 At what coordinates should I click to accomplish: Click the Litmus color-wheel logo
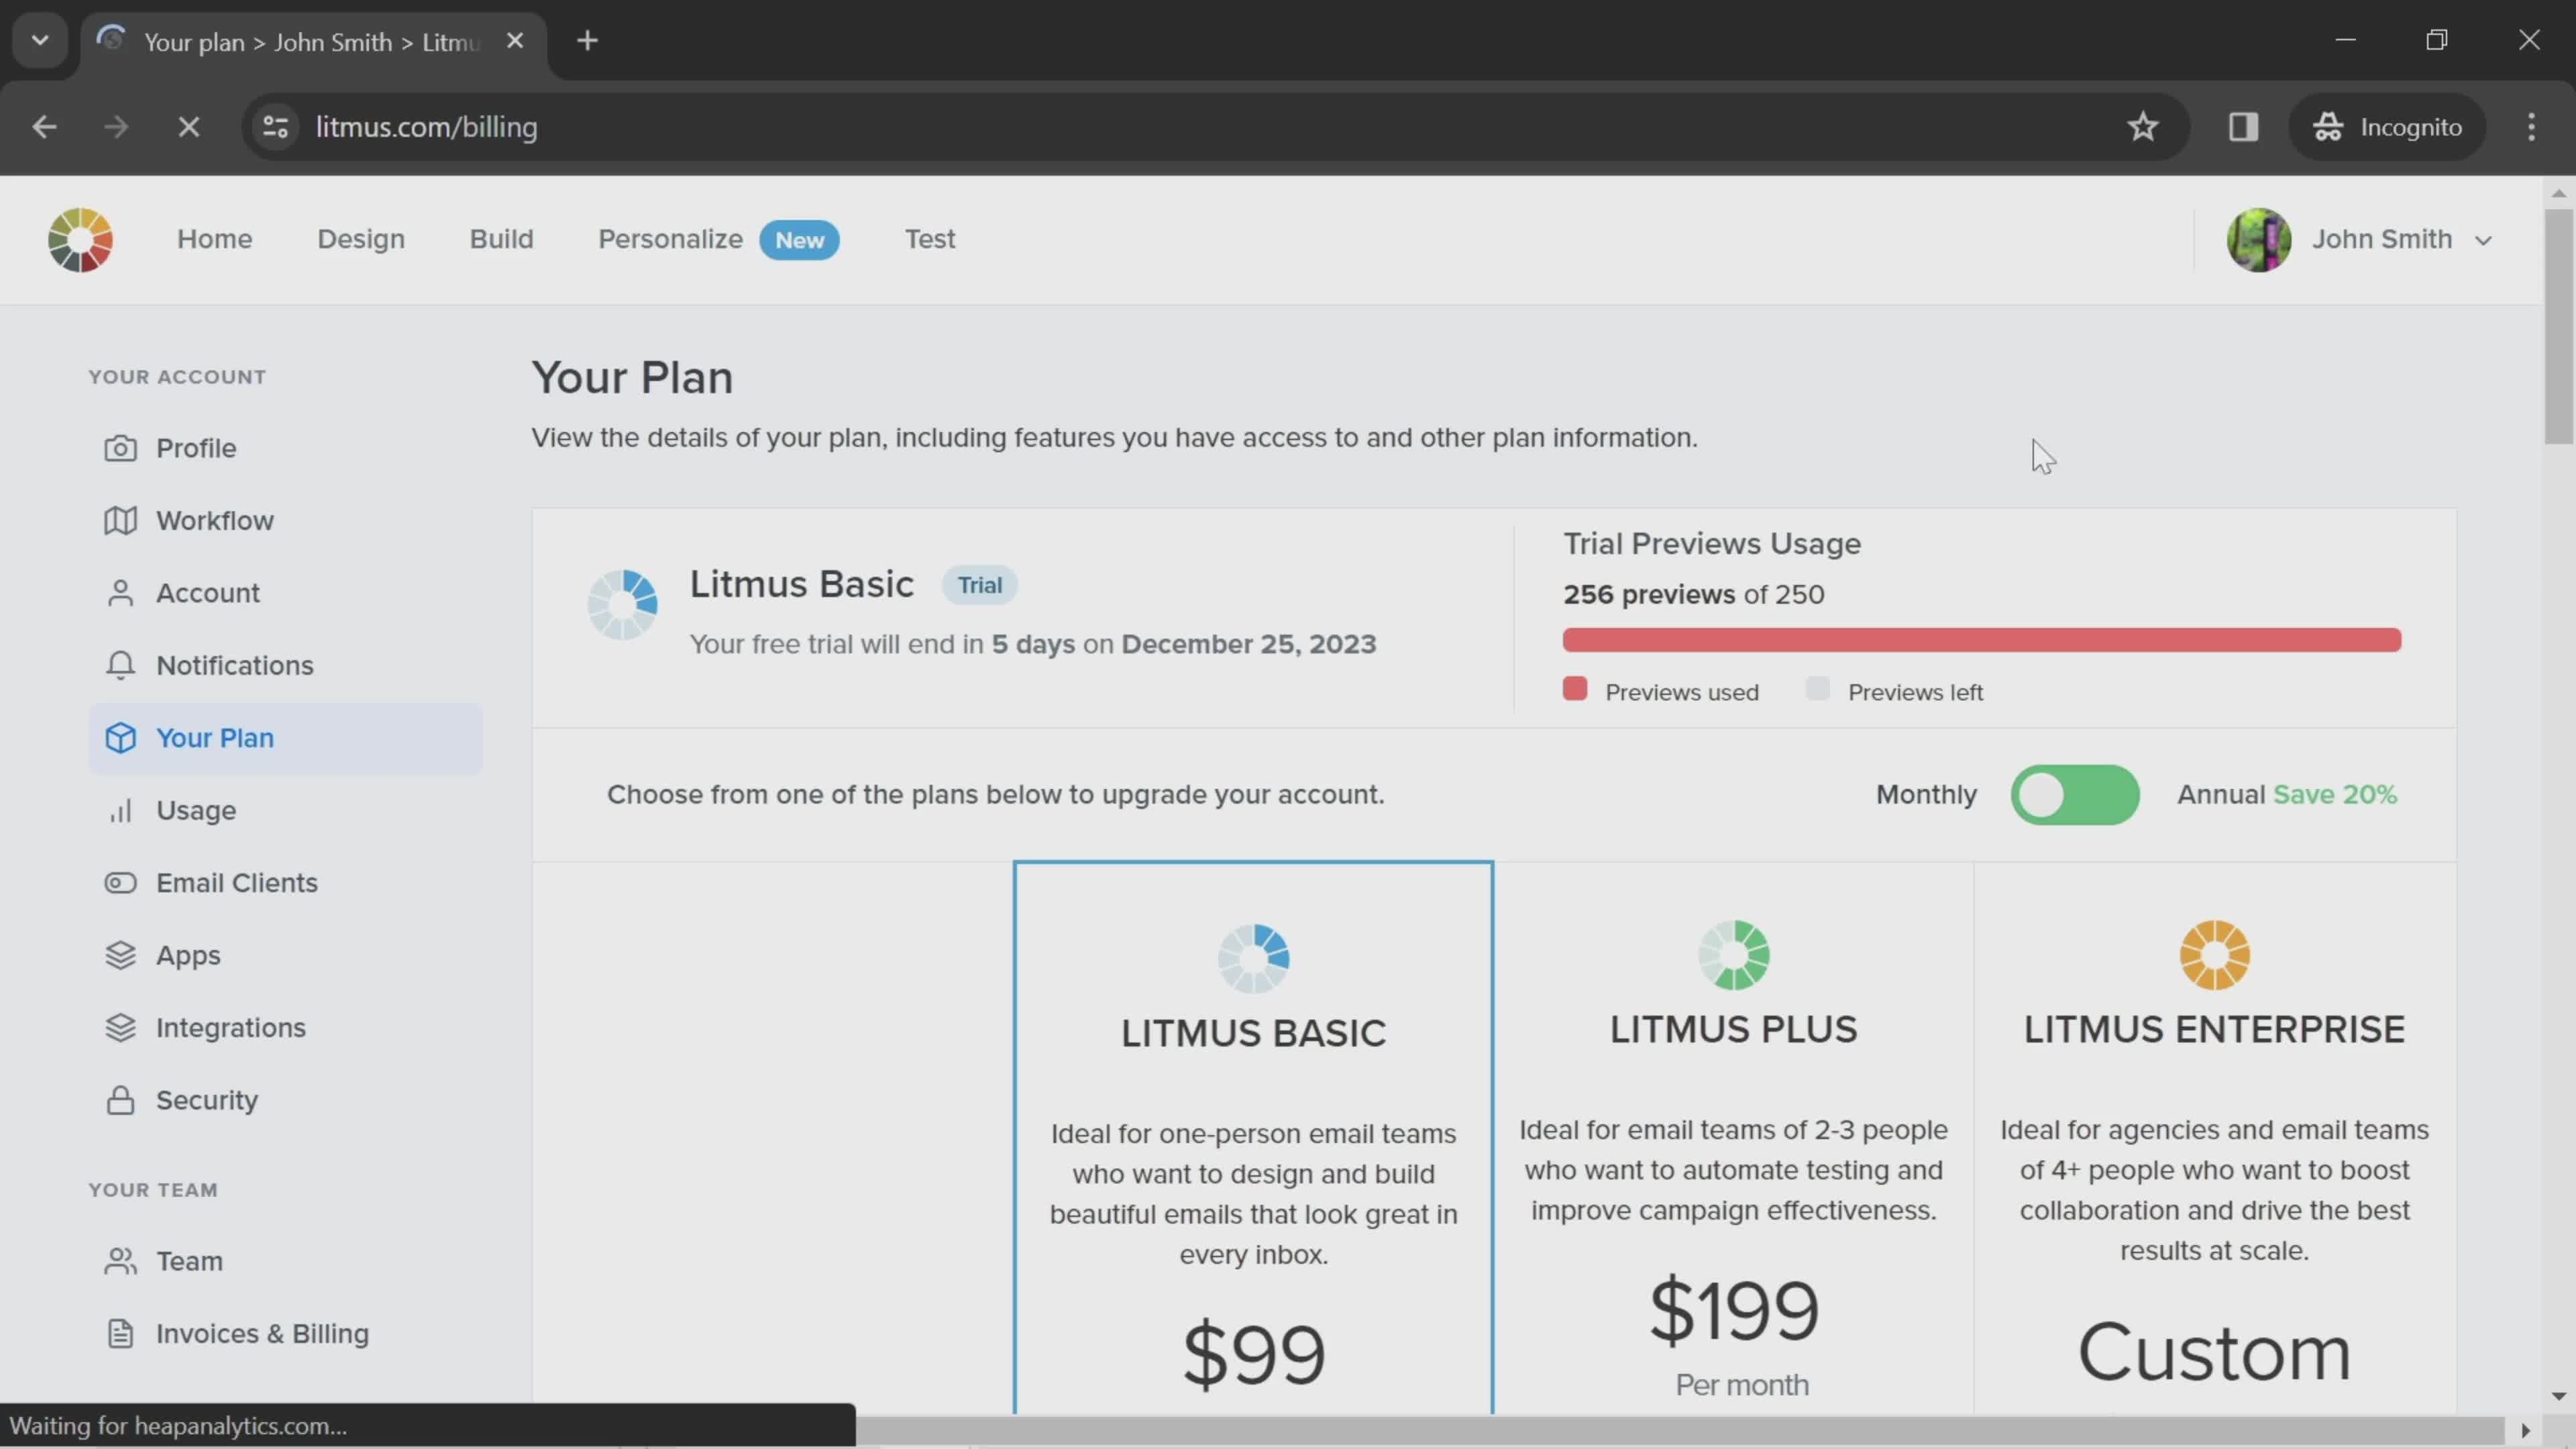coord(80,240)
